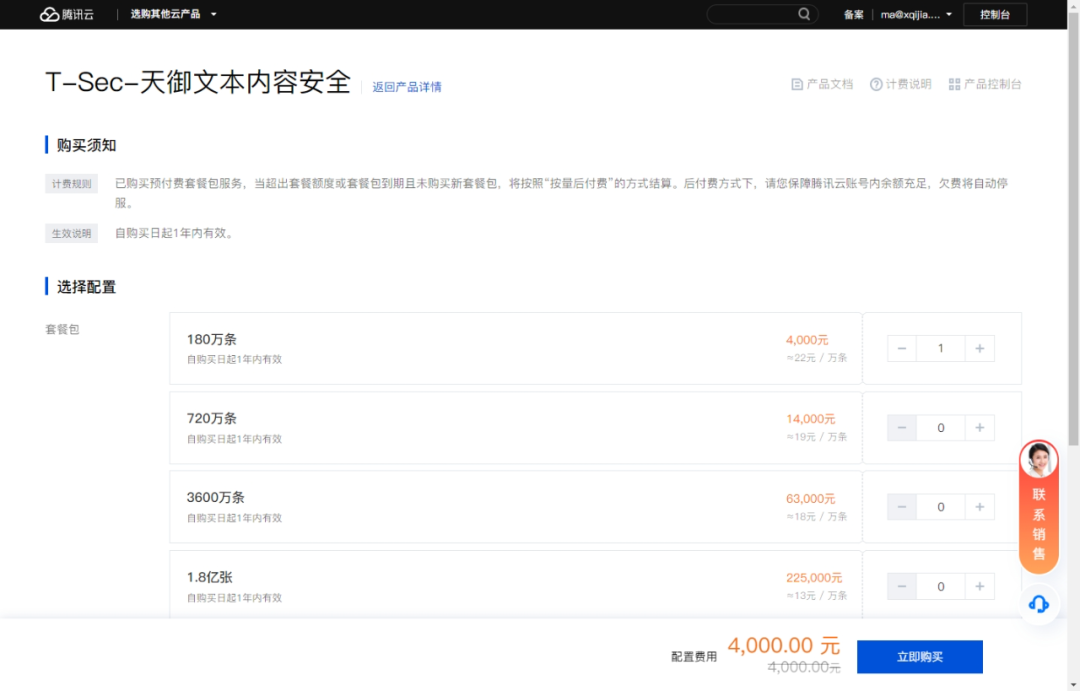Image resolution: width=1080 pixels, height=691 pixels.
Task: Edit quantity field of 3600万条 package
Action: point(940,507)
